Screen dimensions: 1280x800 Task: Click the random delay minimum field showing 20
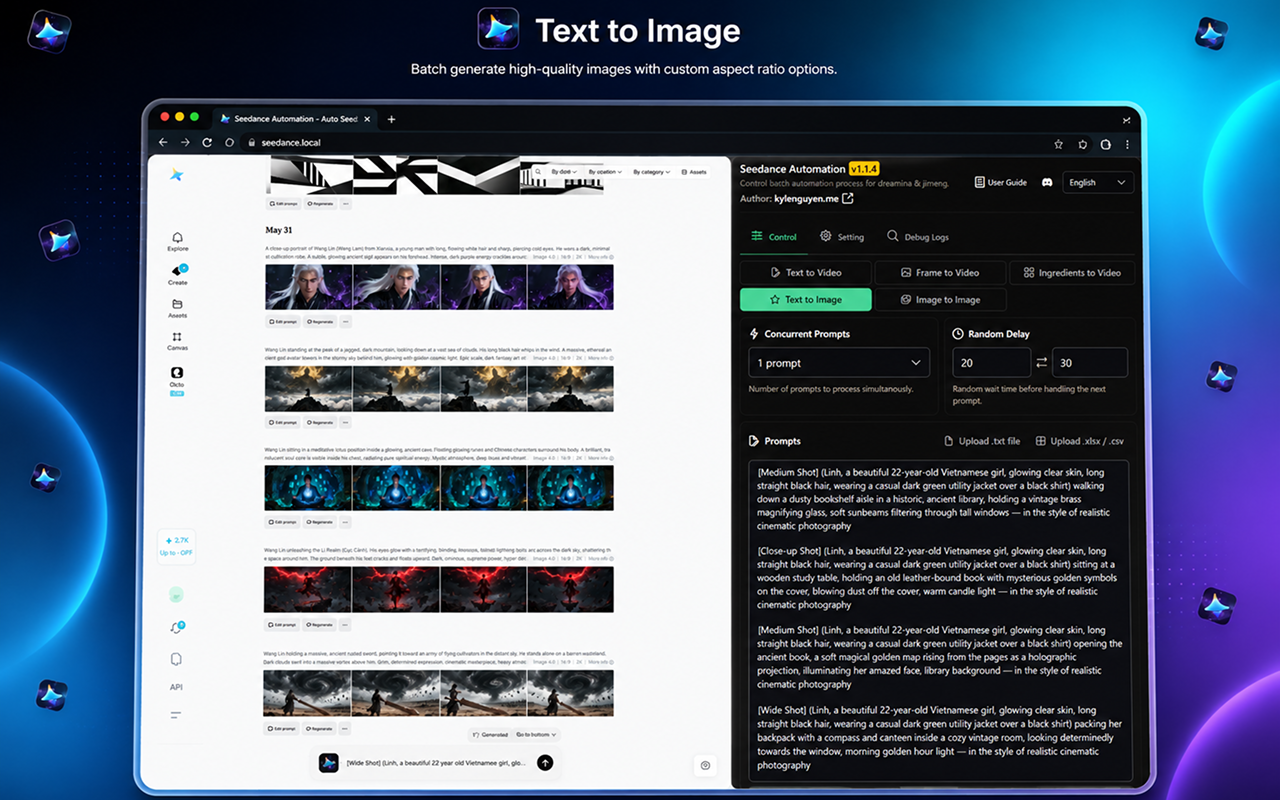click(991, 363)
